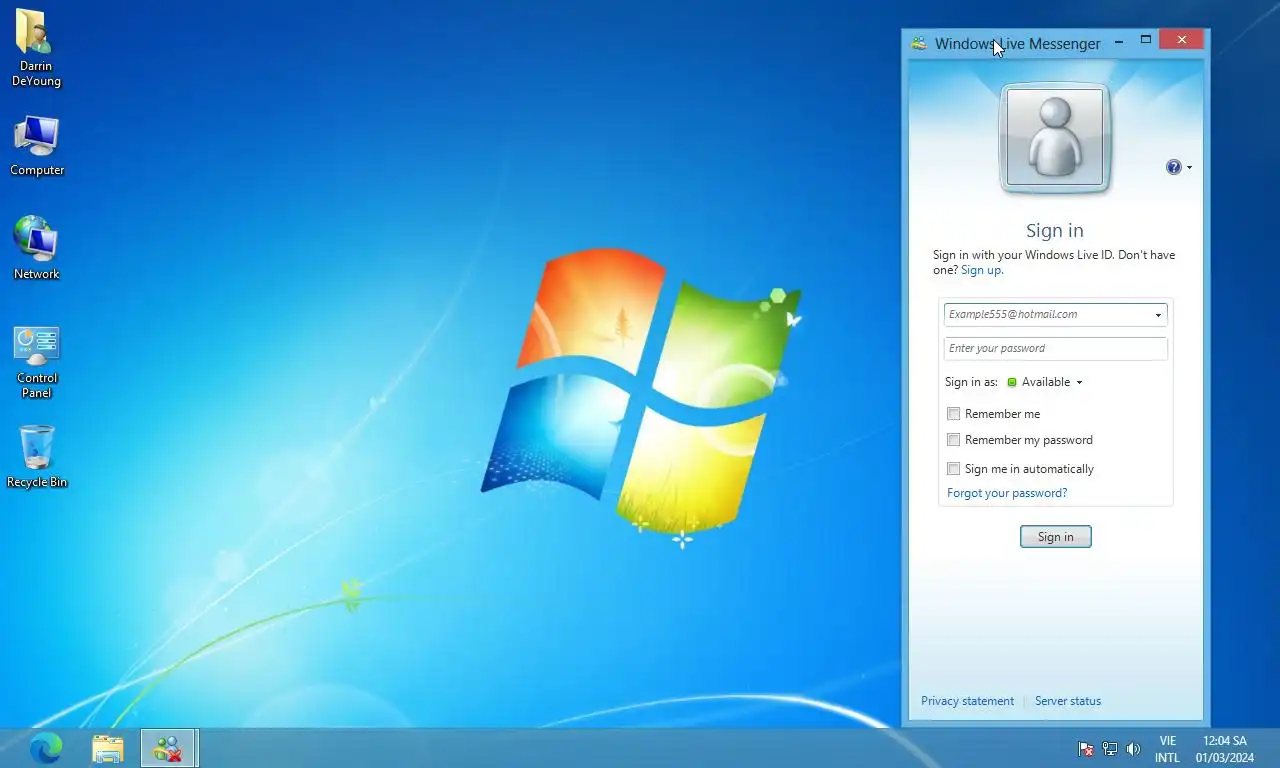The width and height of the screenshot is (1280, 768).
Task: Open the Privacy statement link
Action: [x=967, y=701]
